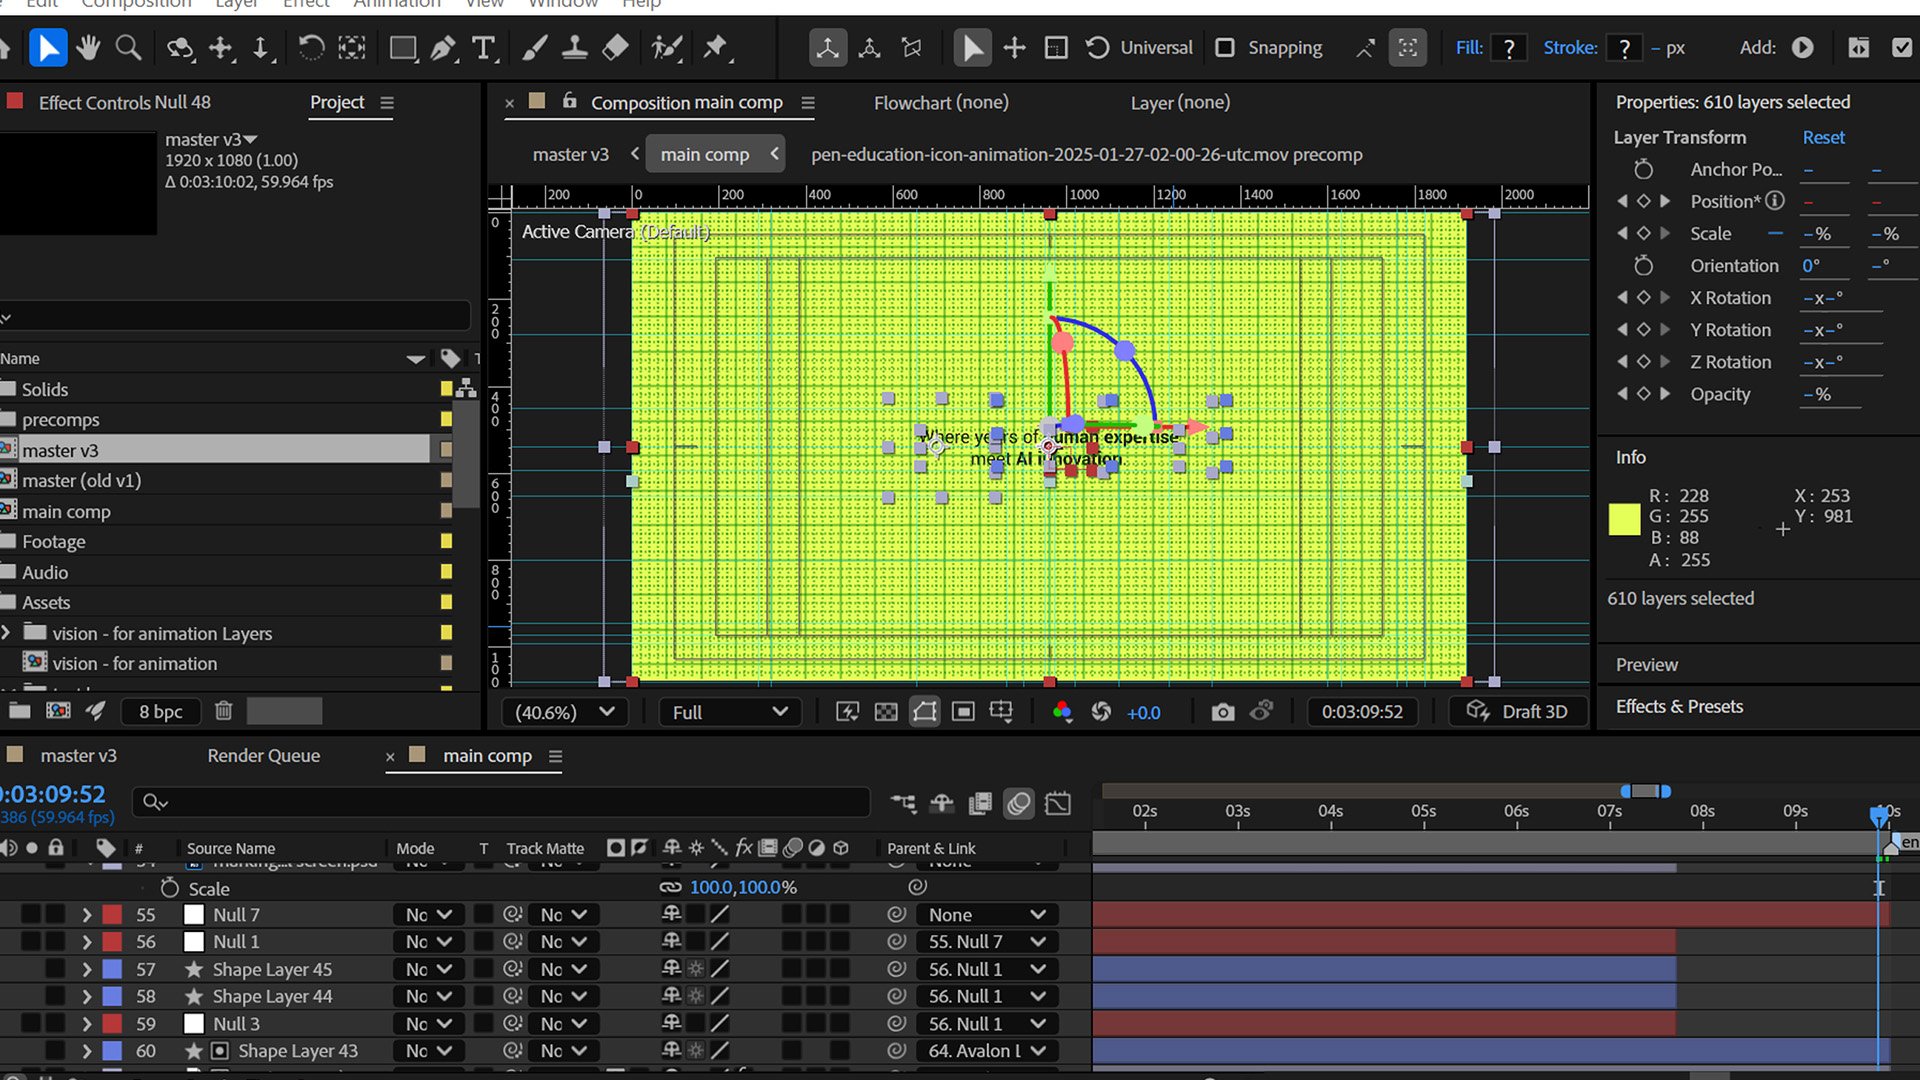Viewport: 1920px width, 1080px height.
Task: Click Reset in Layer Transform
Action: pyautogui.click(x=1823, y=137)
